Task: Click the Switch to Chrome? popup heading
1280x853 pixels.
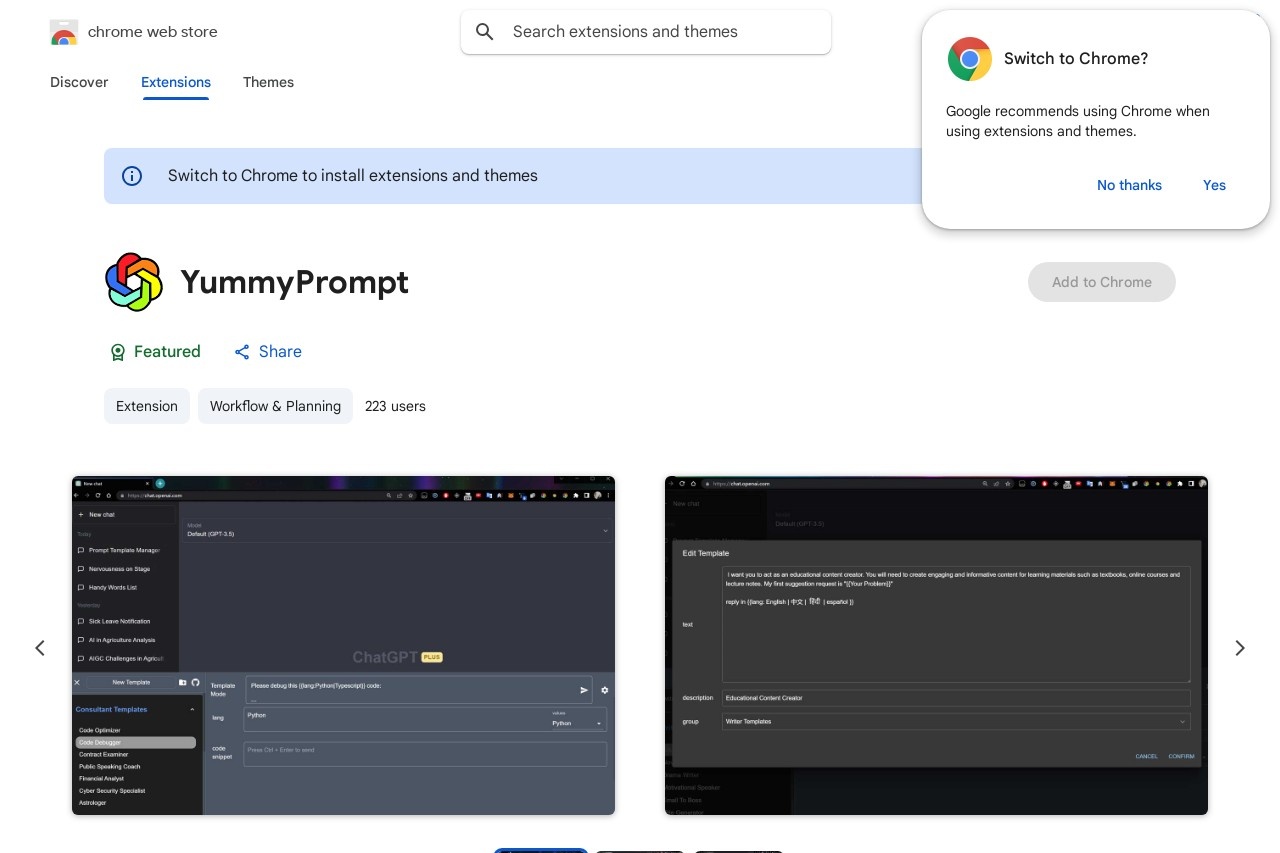Action: pyautogui.click(x=1076, y=59)
